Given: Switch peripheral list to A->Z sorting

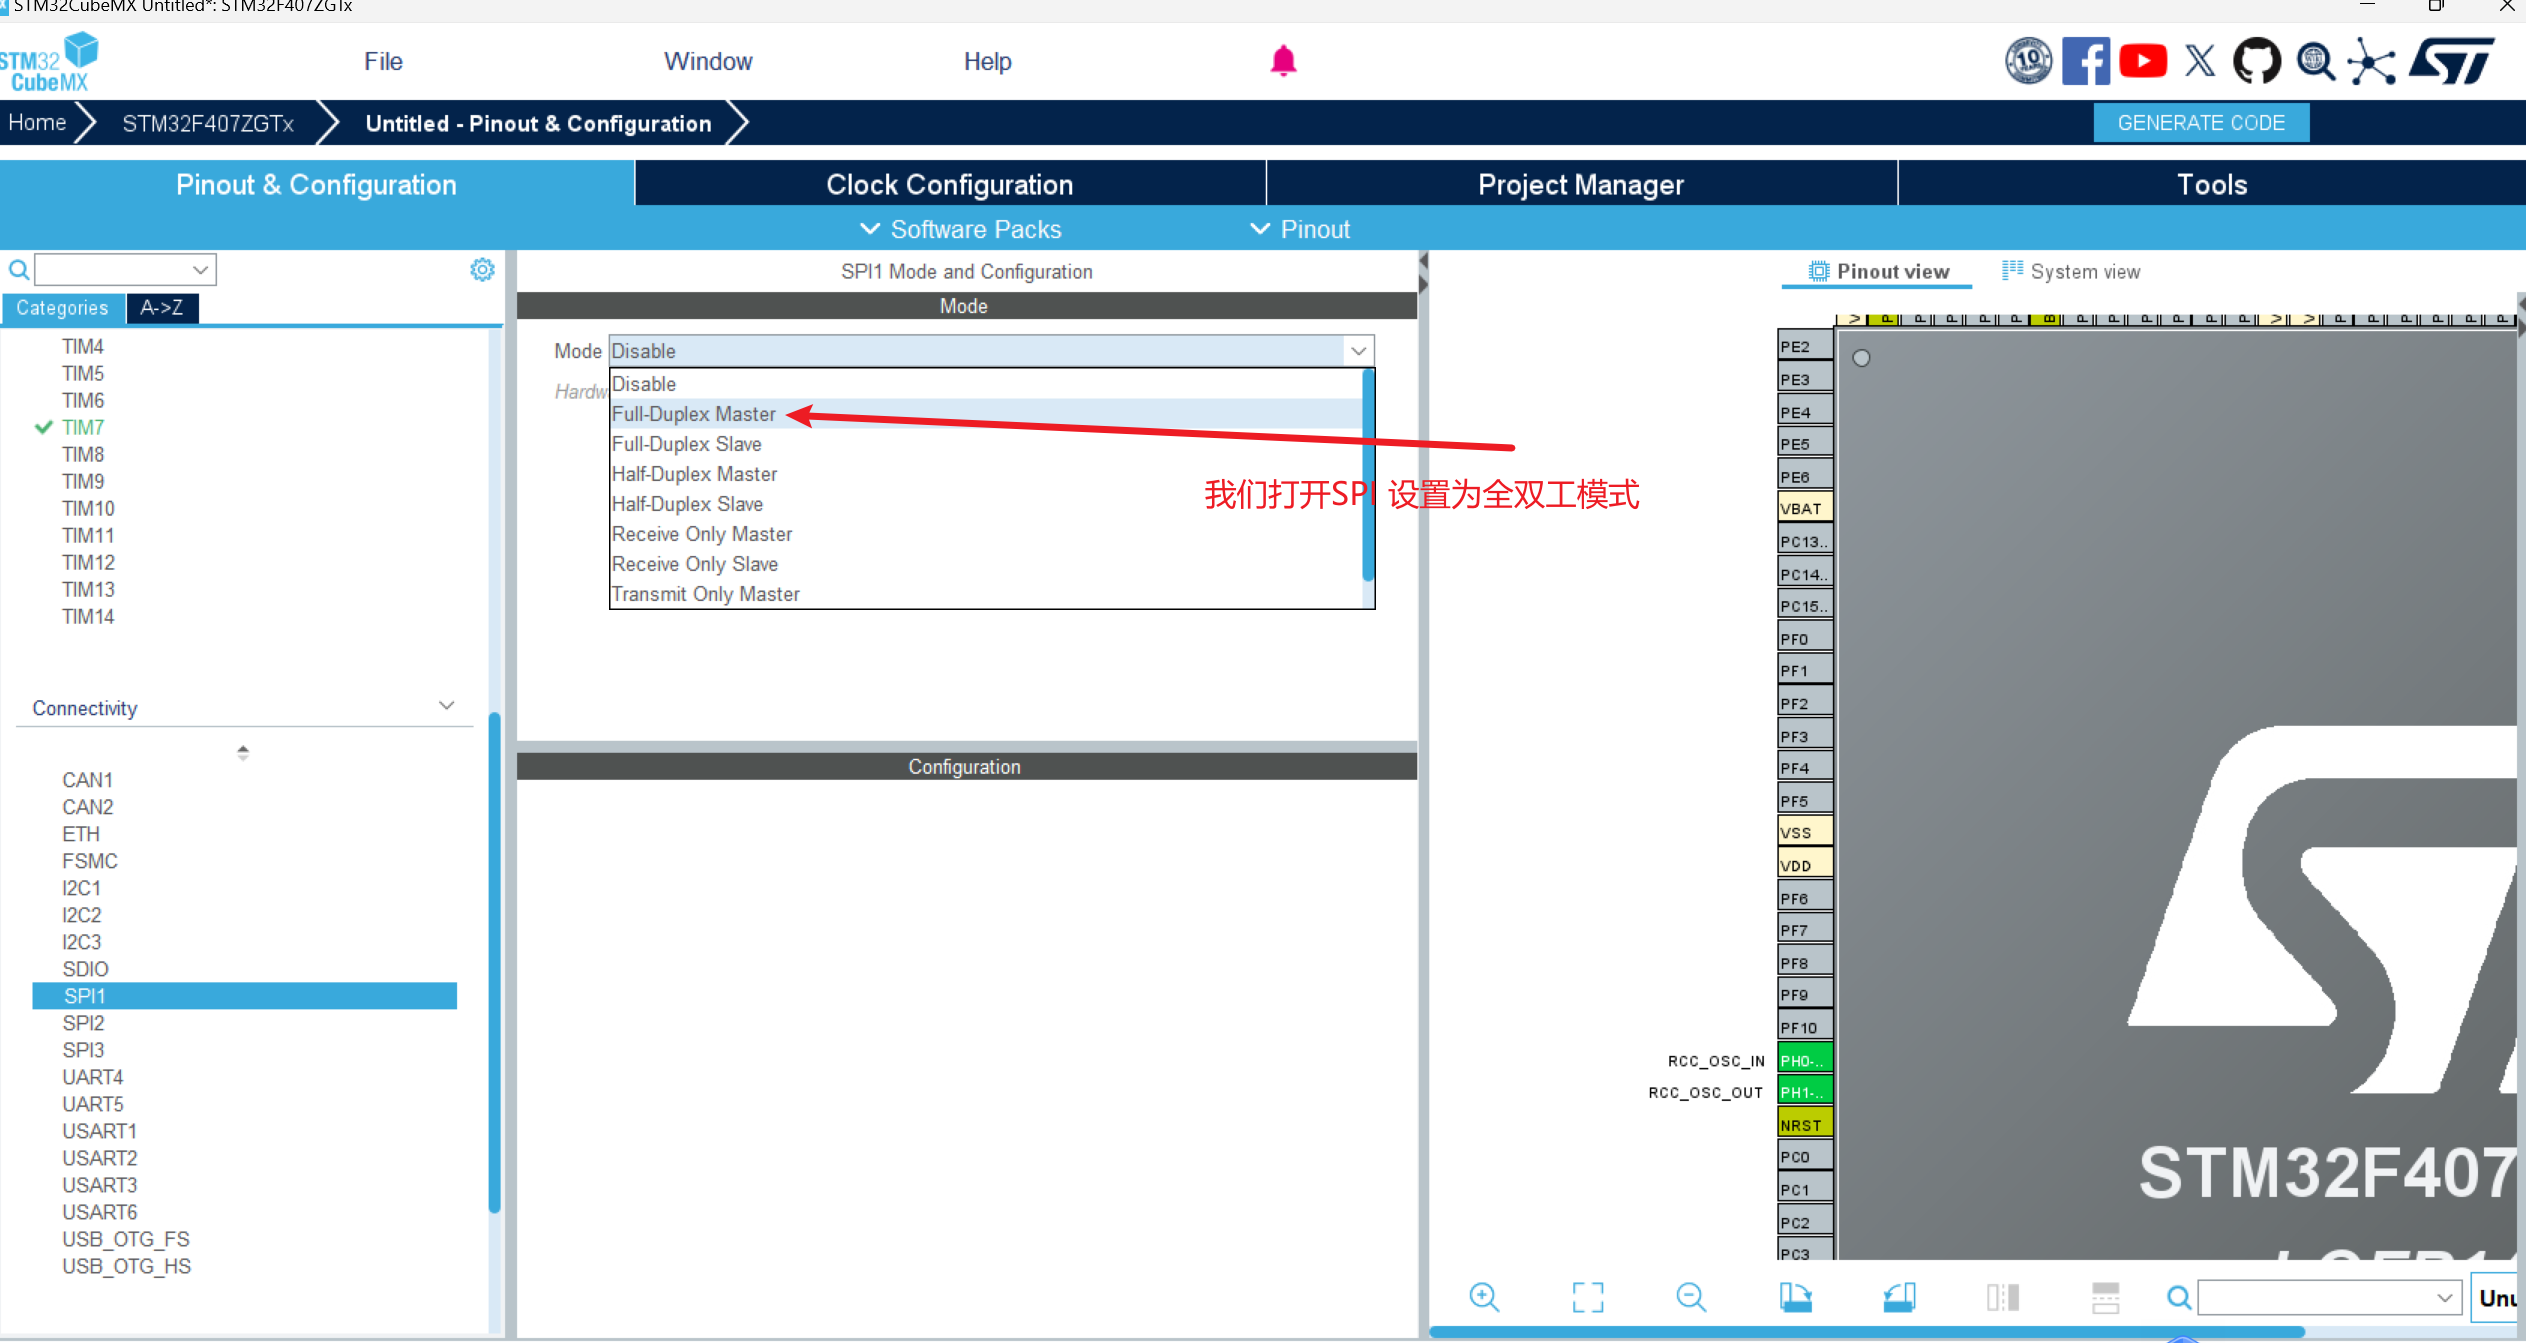Looking at the screenshot, I should 162,308.
